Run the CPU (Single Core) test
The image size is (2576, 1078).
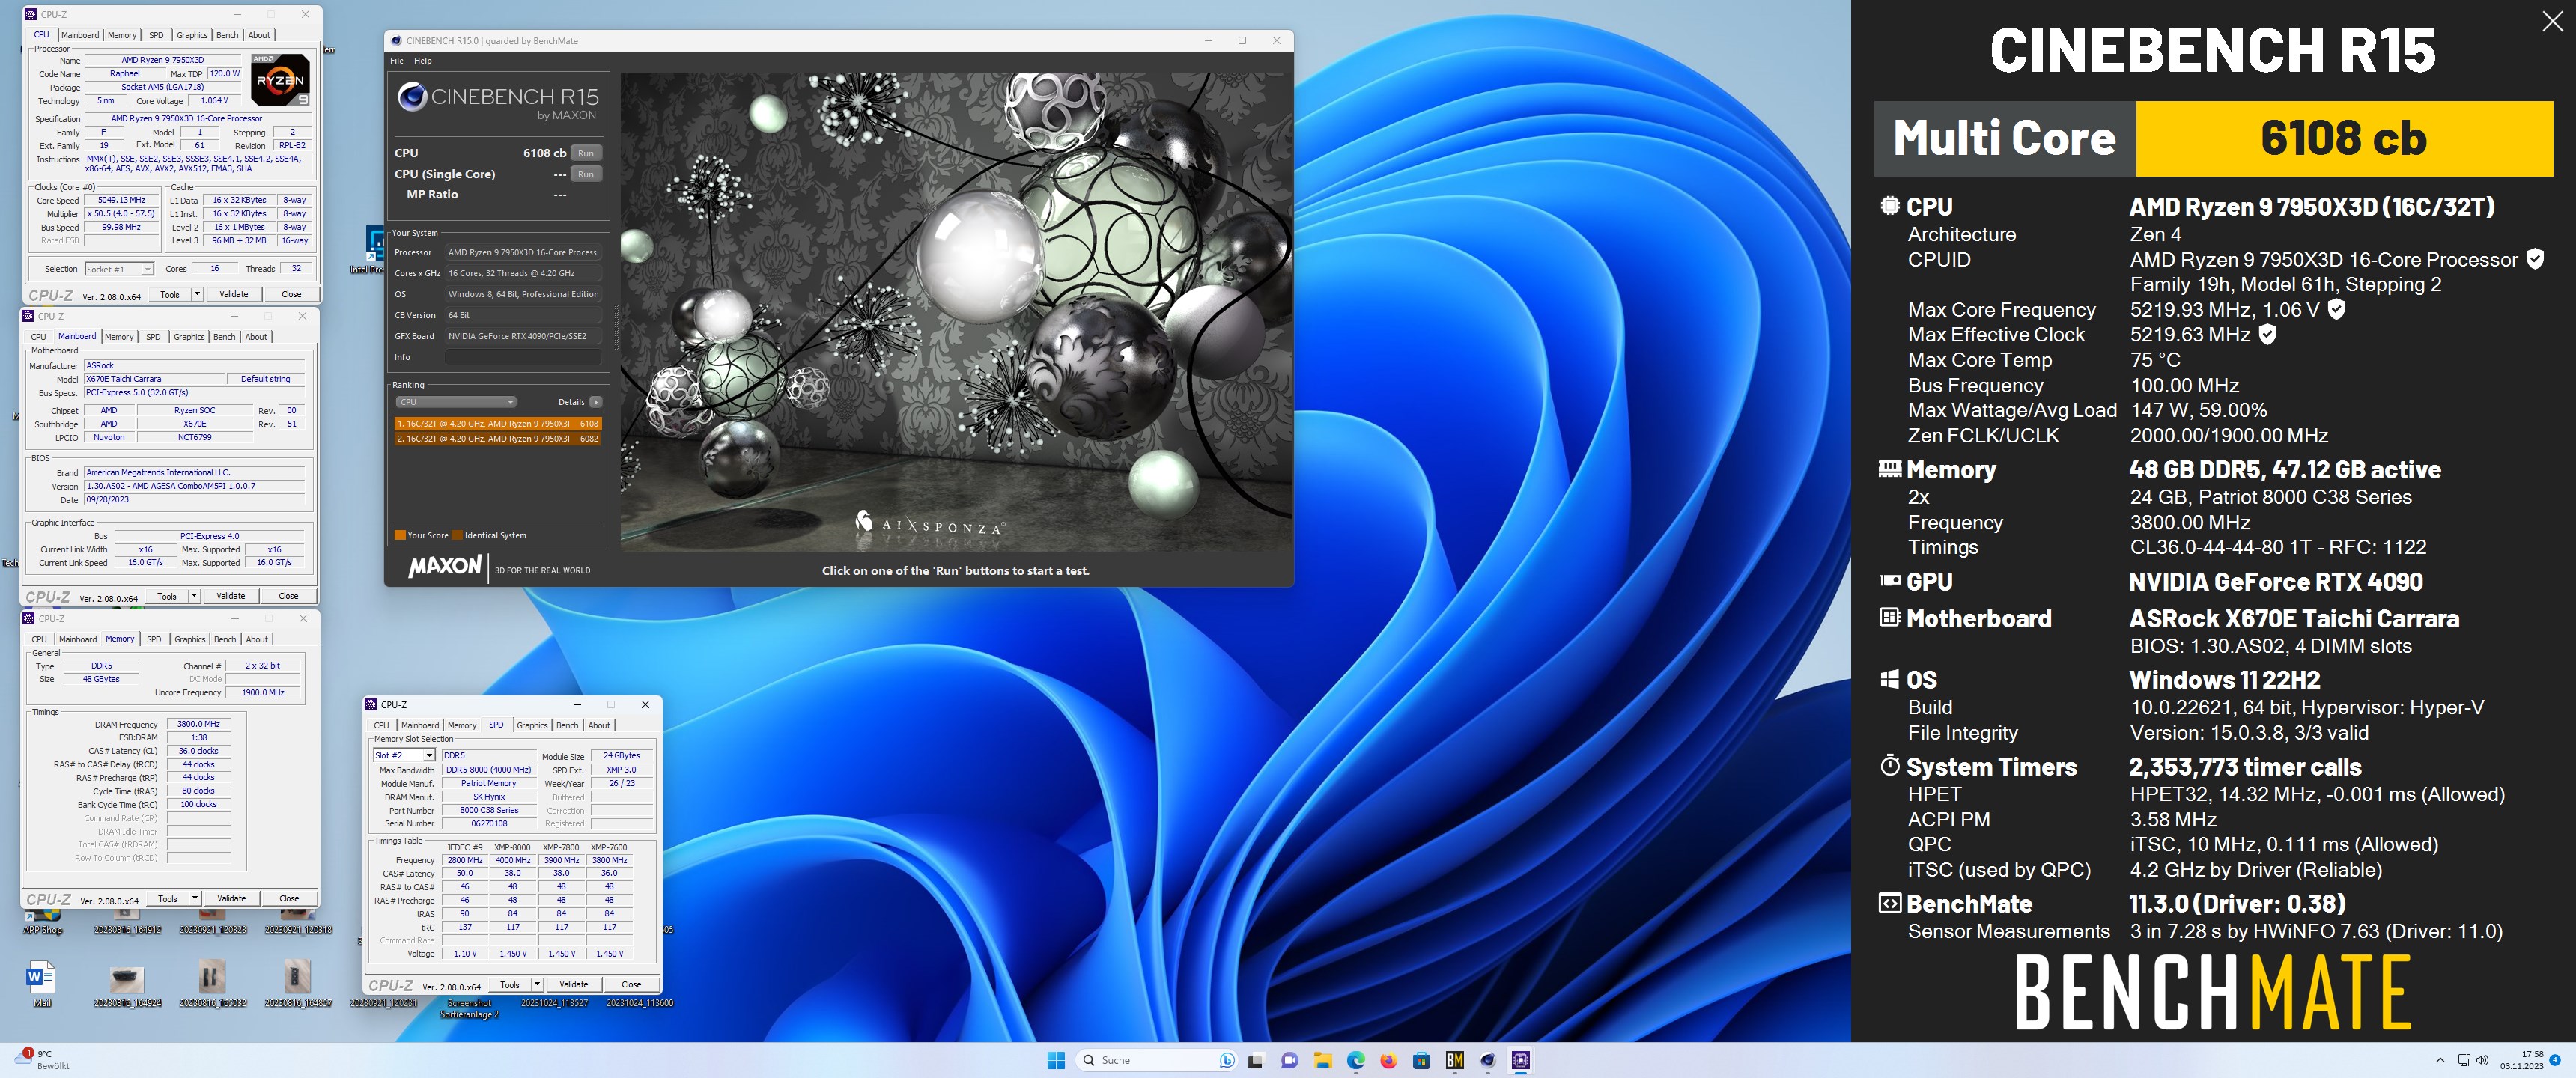[x=586, y=174]
